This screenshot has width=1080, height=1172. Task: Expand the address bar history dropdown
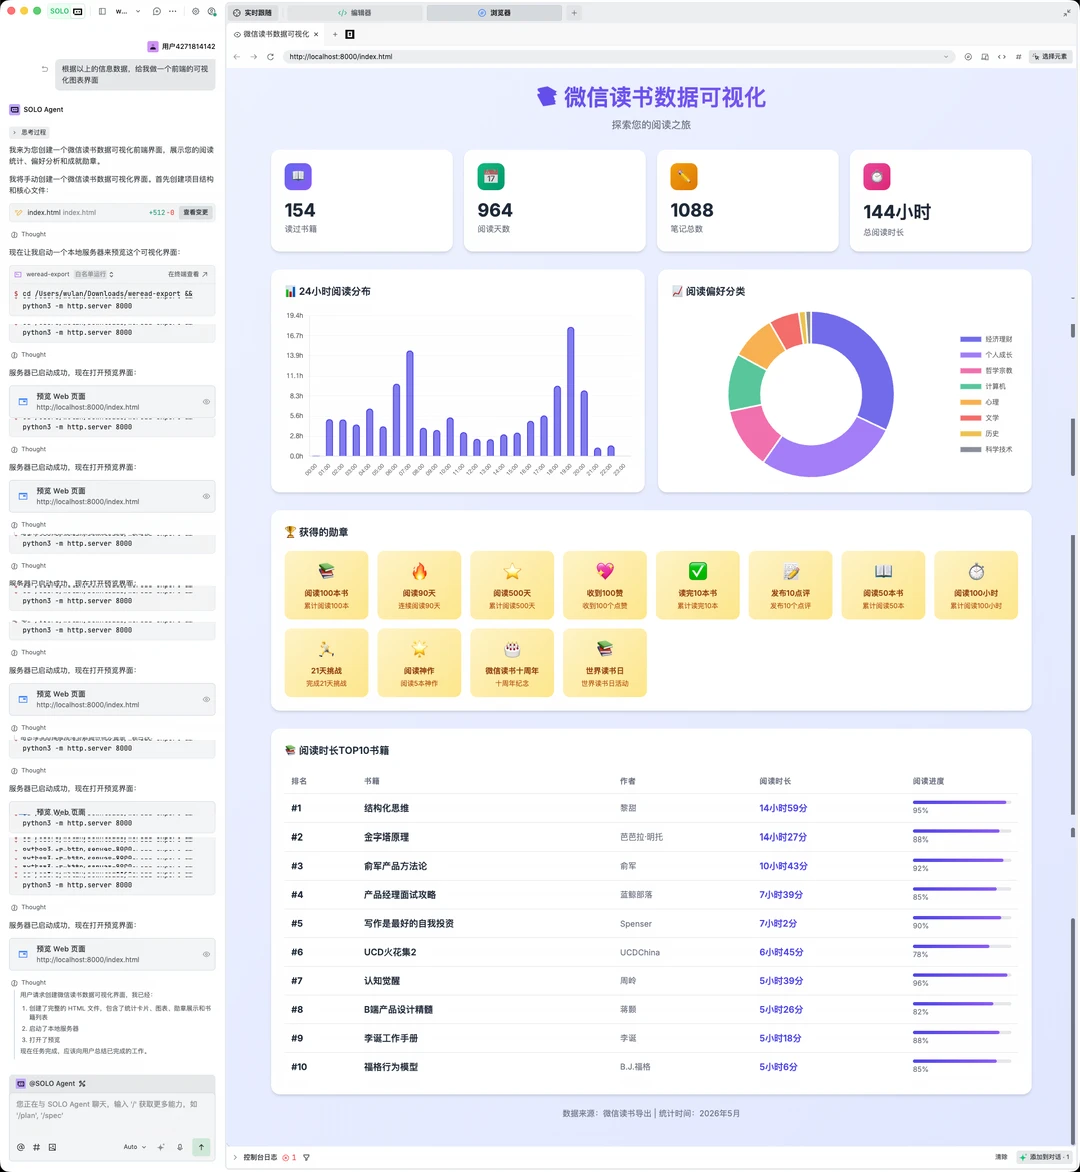pyautogui.click(x=945, y=57)
